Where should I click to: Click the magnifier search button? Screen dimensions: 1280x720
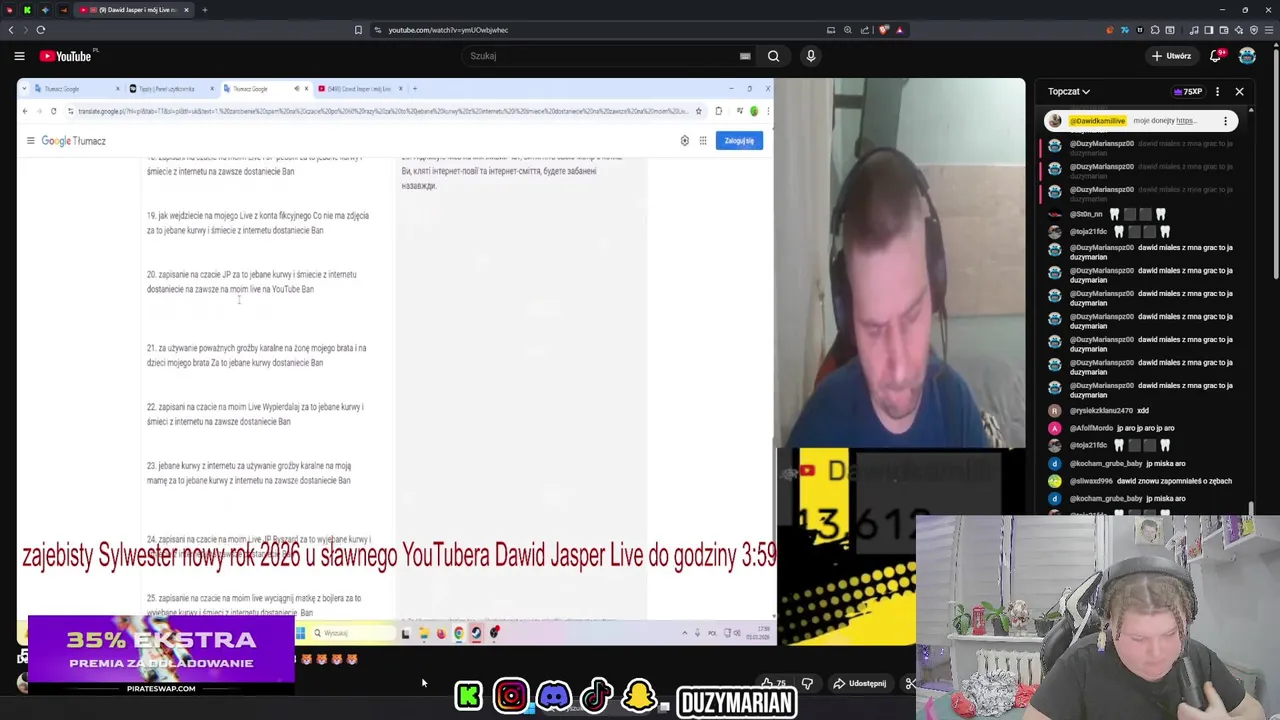tap(773, 56)
